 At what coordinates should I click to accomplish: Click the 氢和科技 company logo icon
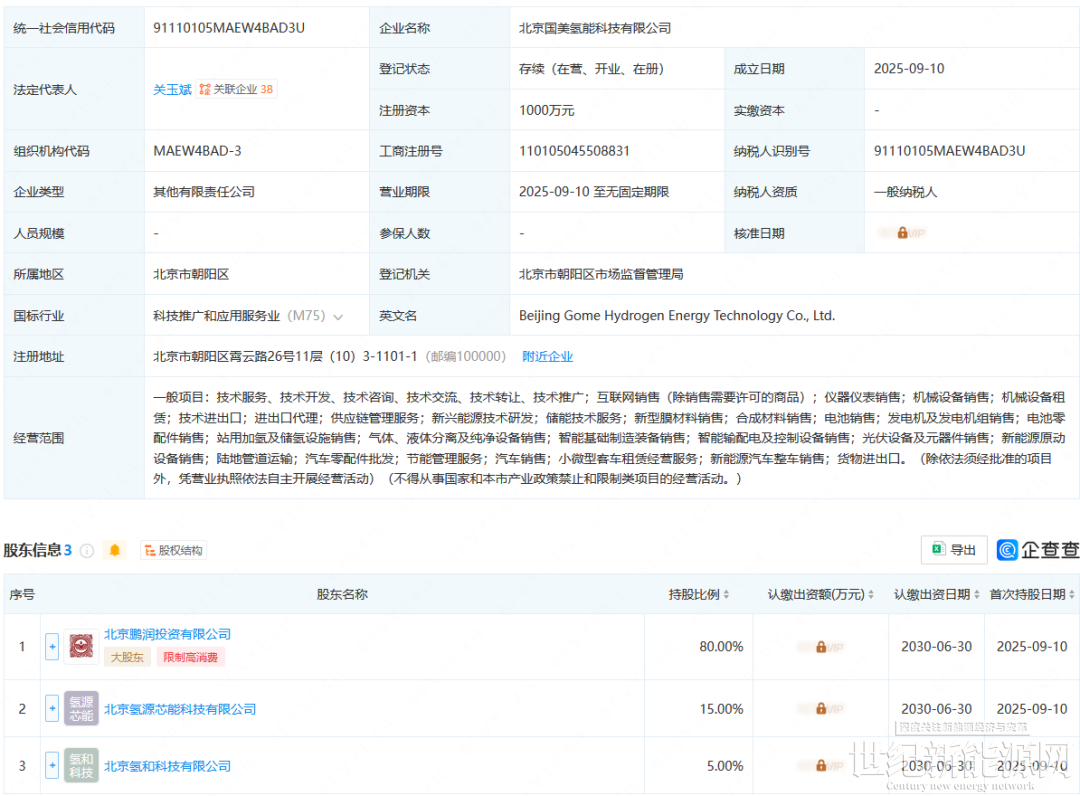pos(81,766)
